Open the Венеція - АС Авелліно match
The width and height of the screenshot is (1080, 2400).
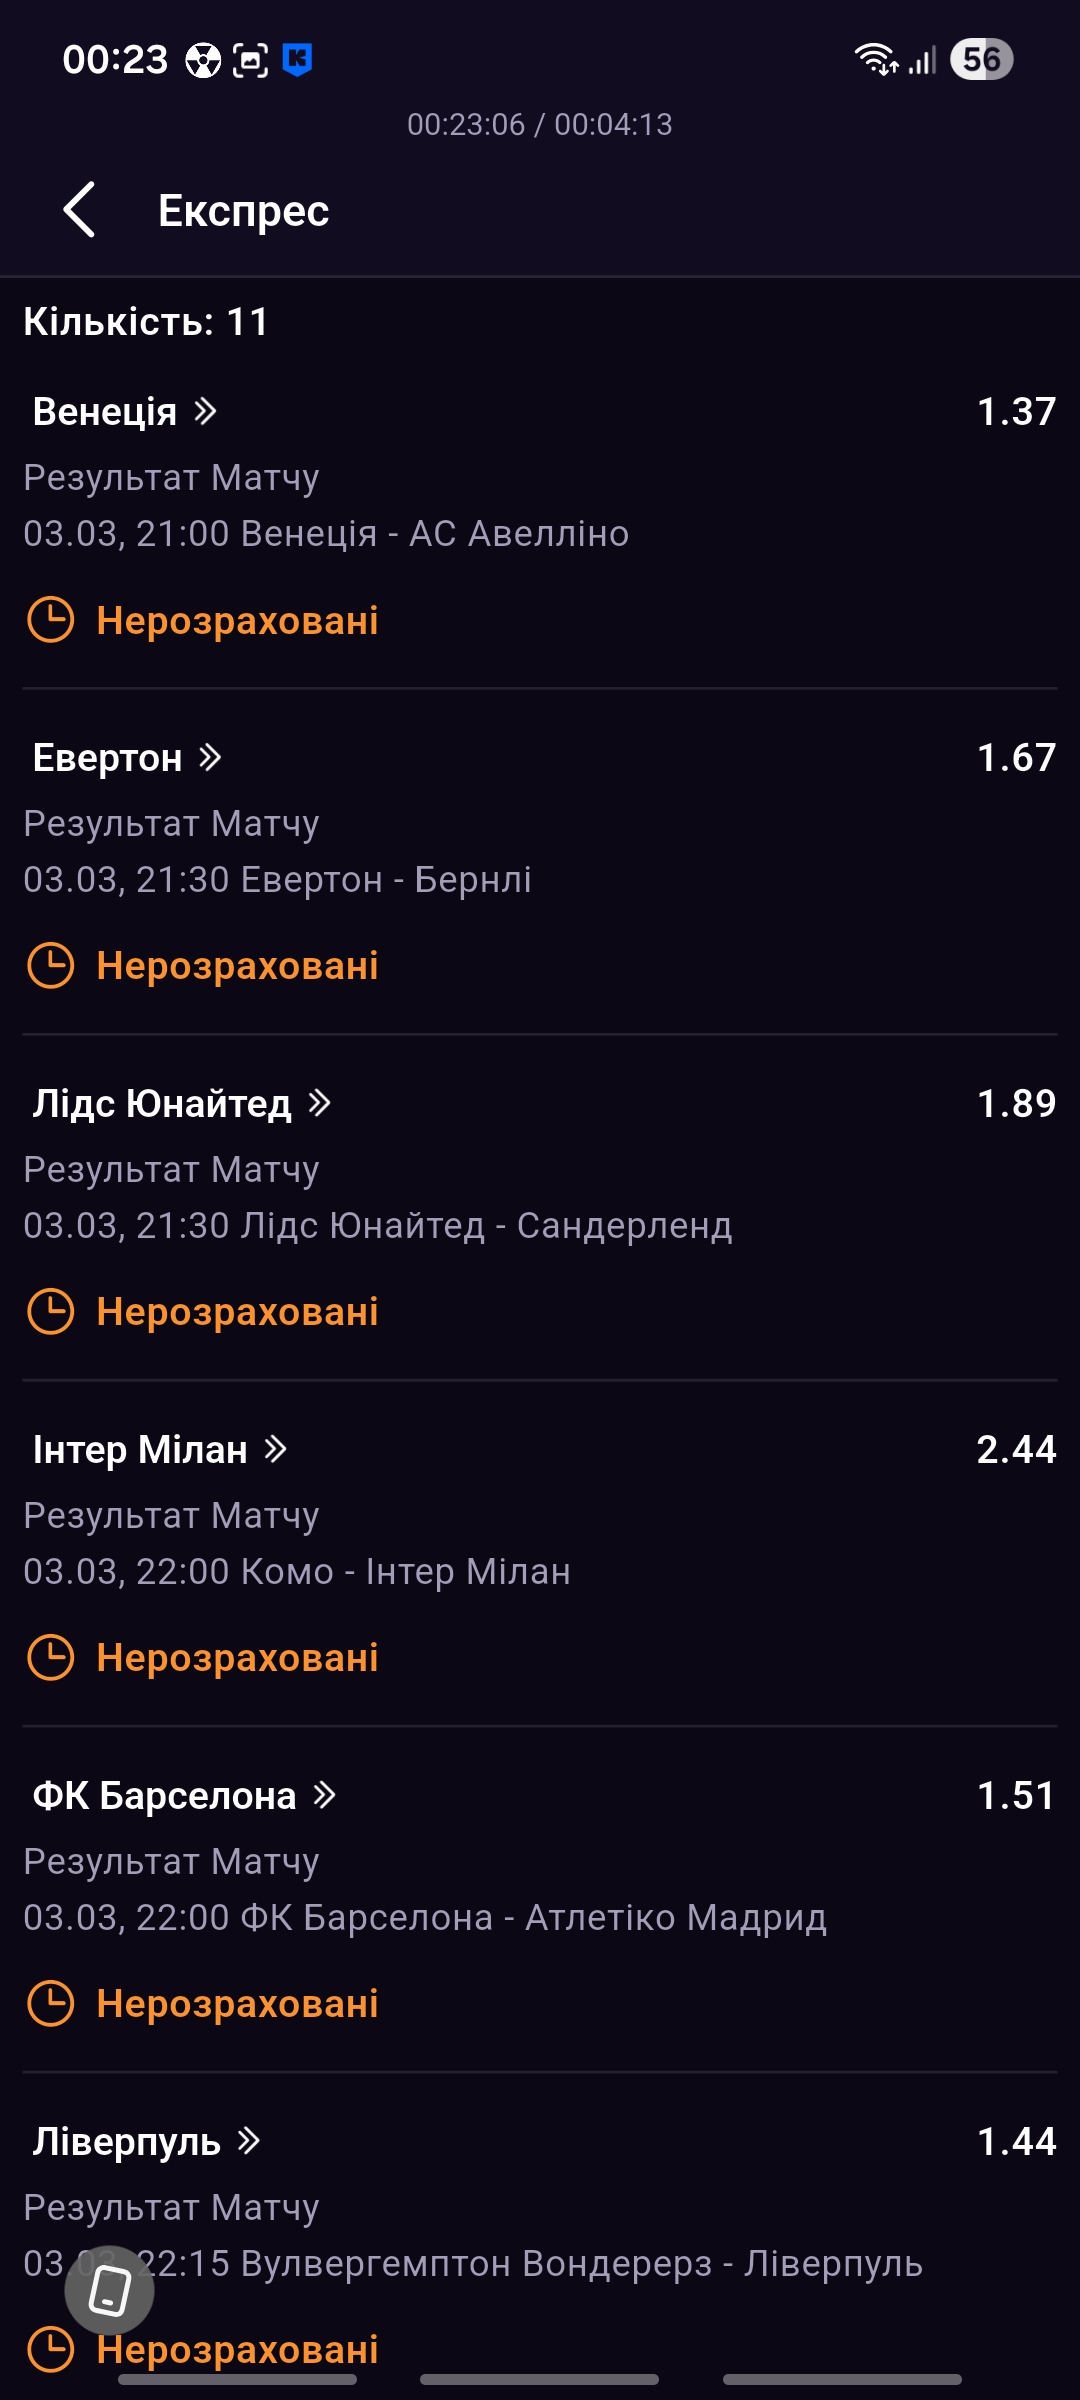pos(326,534)
